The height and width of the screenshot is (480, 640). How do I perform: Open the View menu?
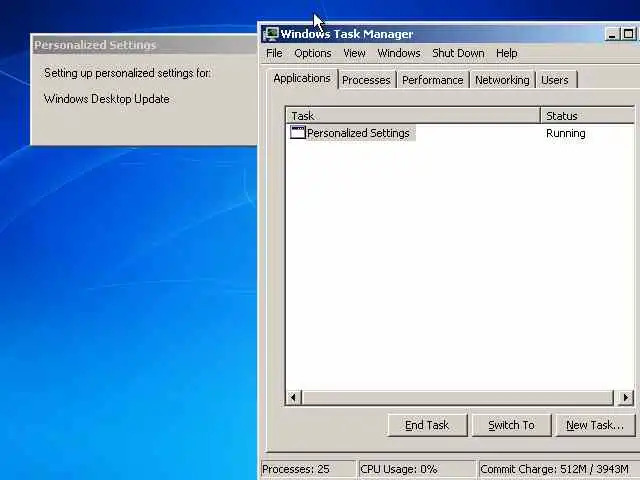pos(354,53)
